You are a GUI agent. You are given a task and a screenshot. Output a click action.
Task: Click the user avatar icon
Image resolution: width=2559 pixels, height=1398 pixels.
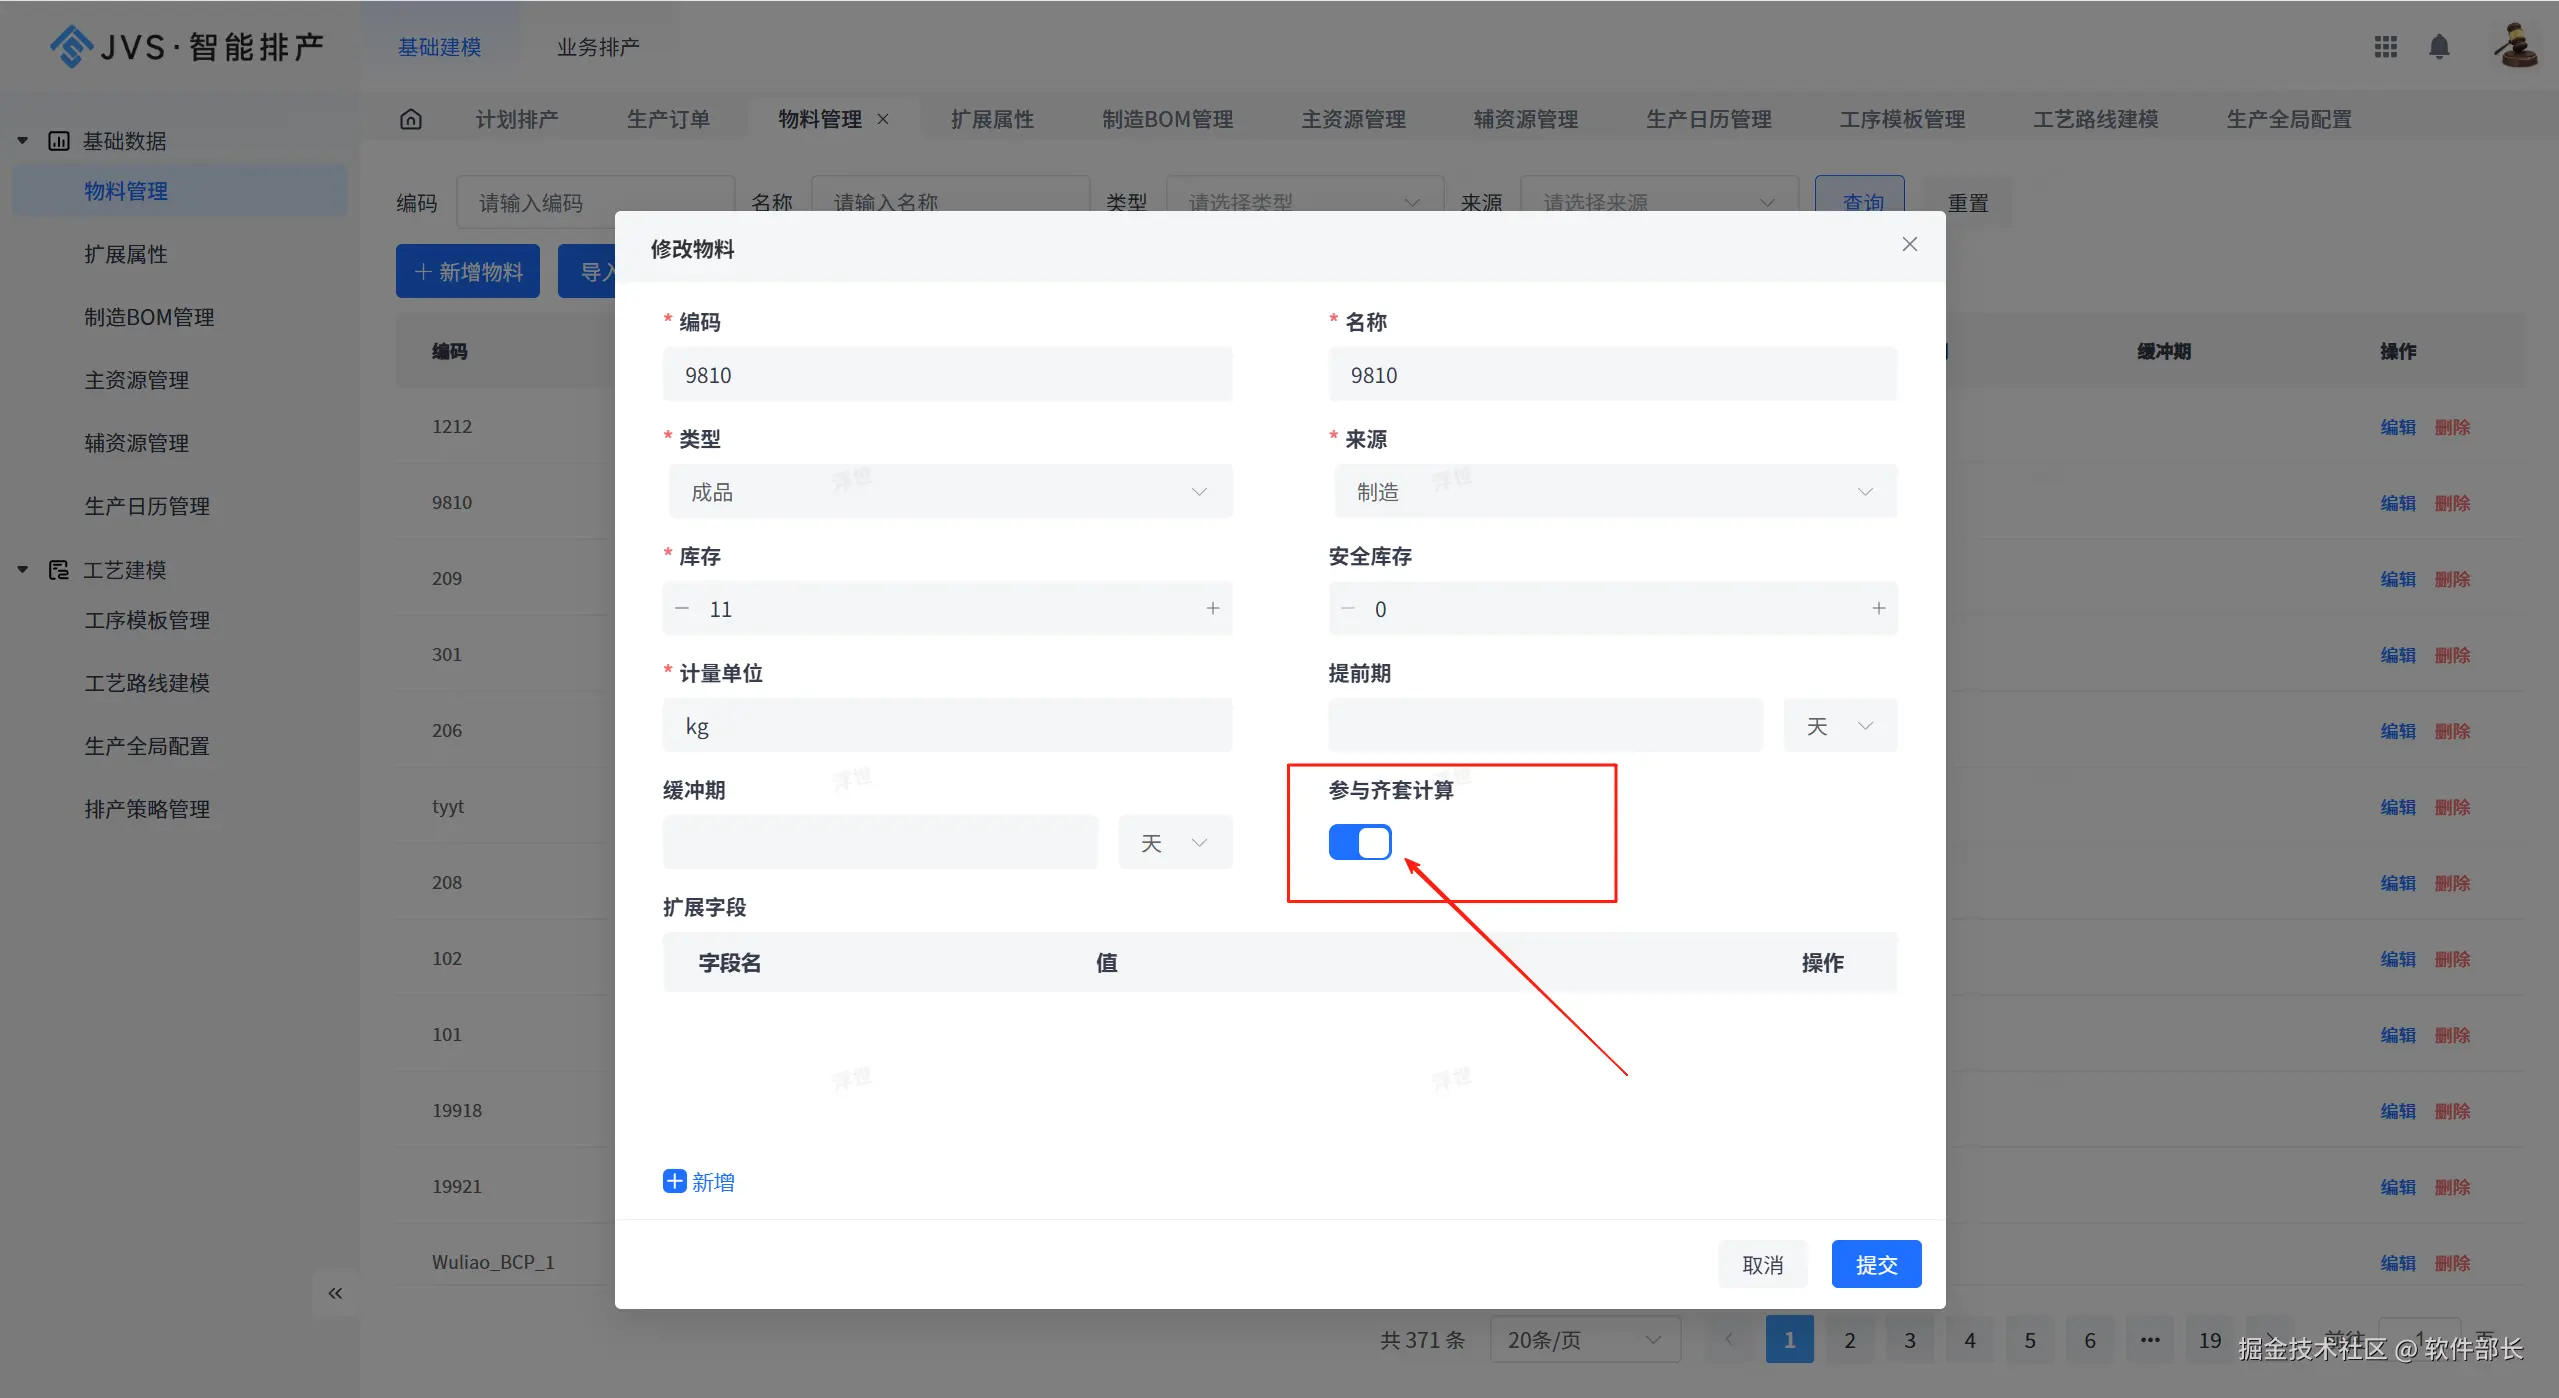tap(2515, 47)
